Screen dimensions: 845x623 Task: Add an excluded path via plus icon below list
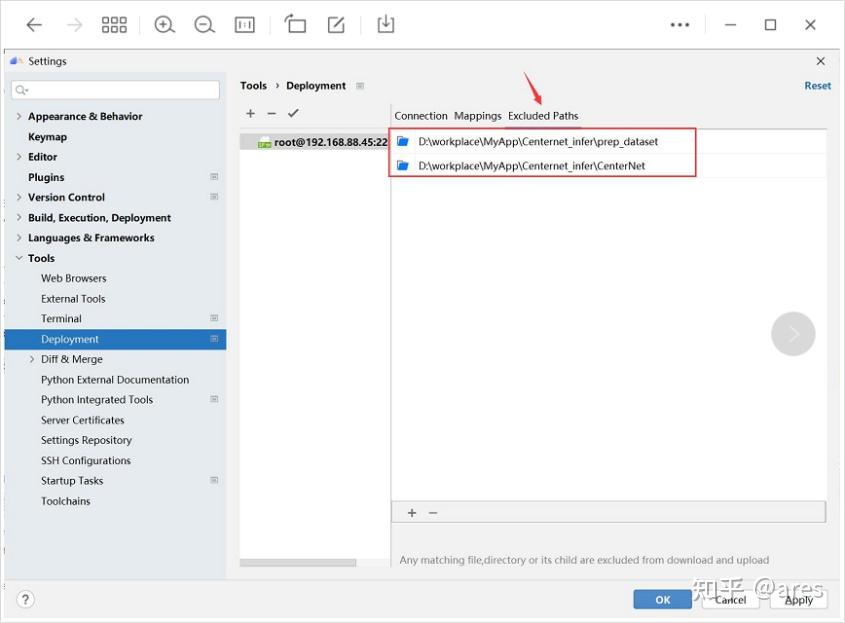tap(412, 512)
